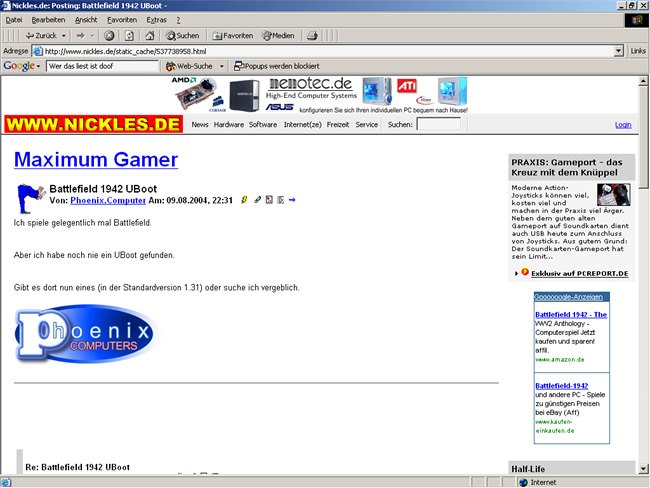Open the Favoriten menu in menu bar

click(122, 20)
